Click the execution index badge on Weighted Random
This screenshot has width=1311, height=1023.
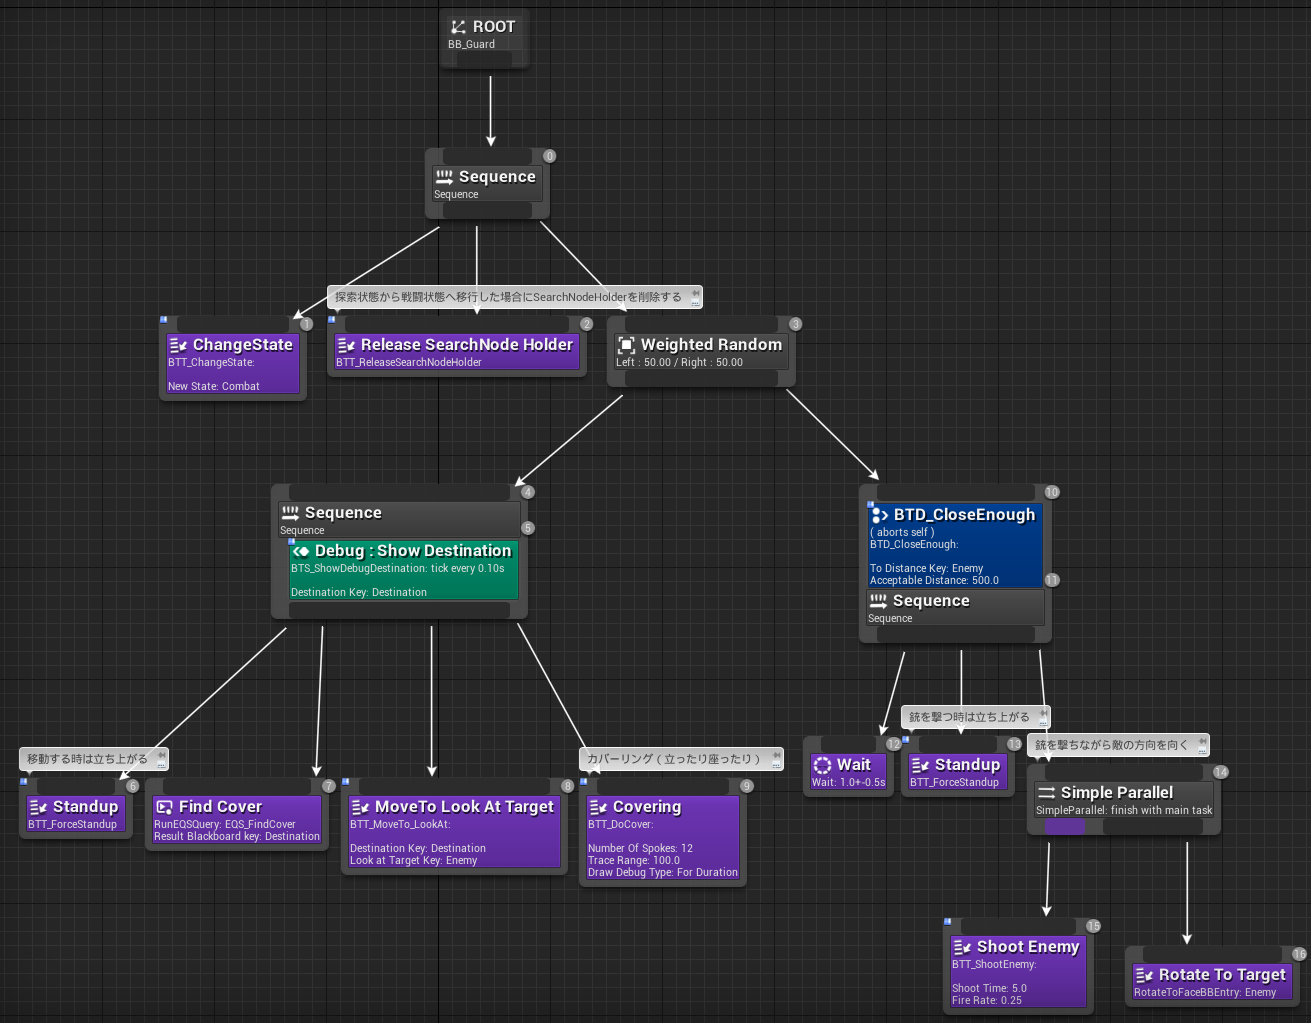coord(794,324)
